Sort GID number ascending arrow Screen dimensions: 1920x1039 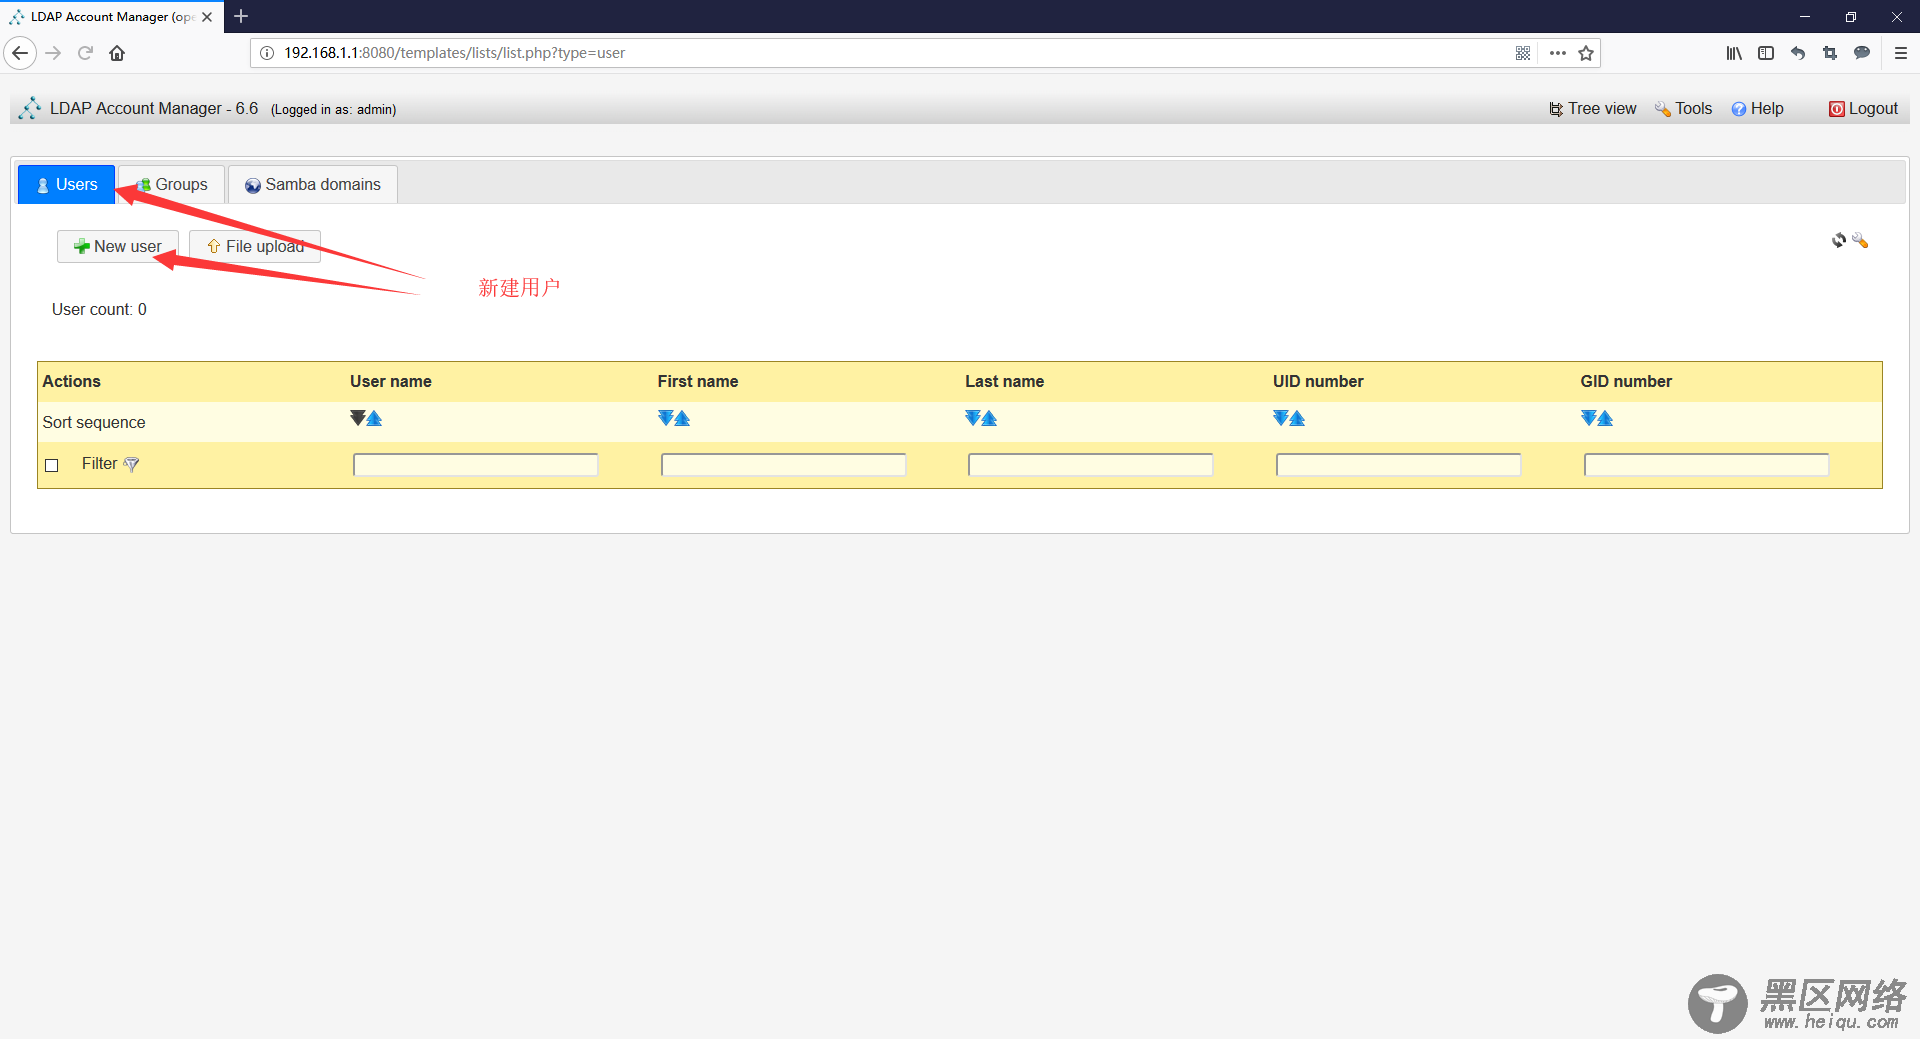tap(1605, 418)
